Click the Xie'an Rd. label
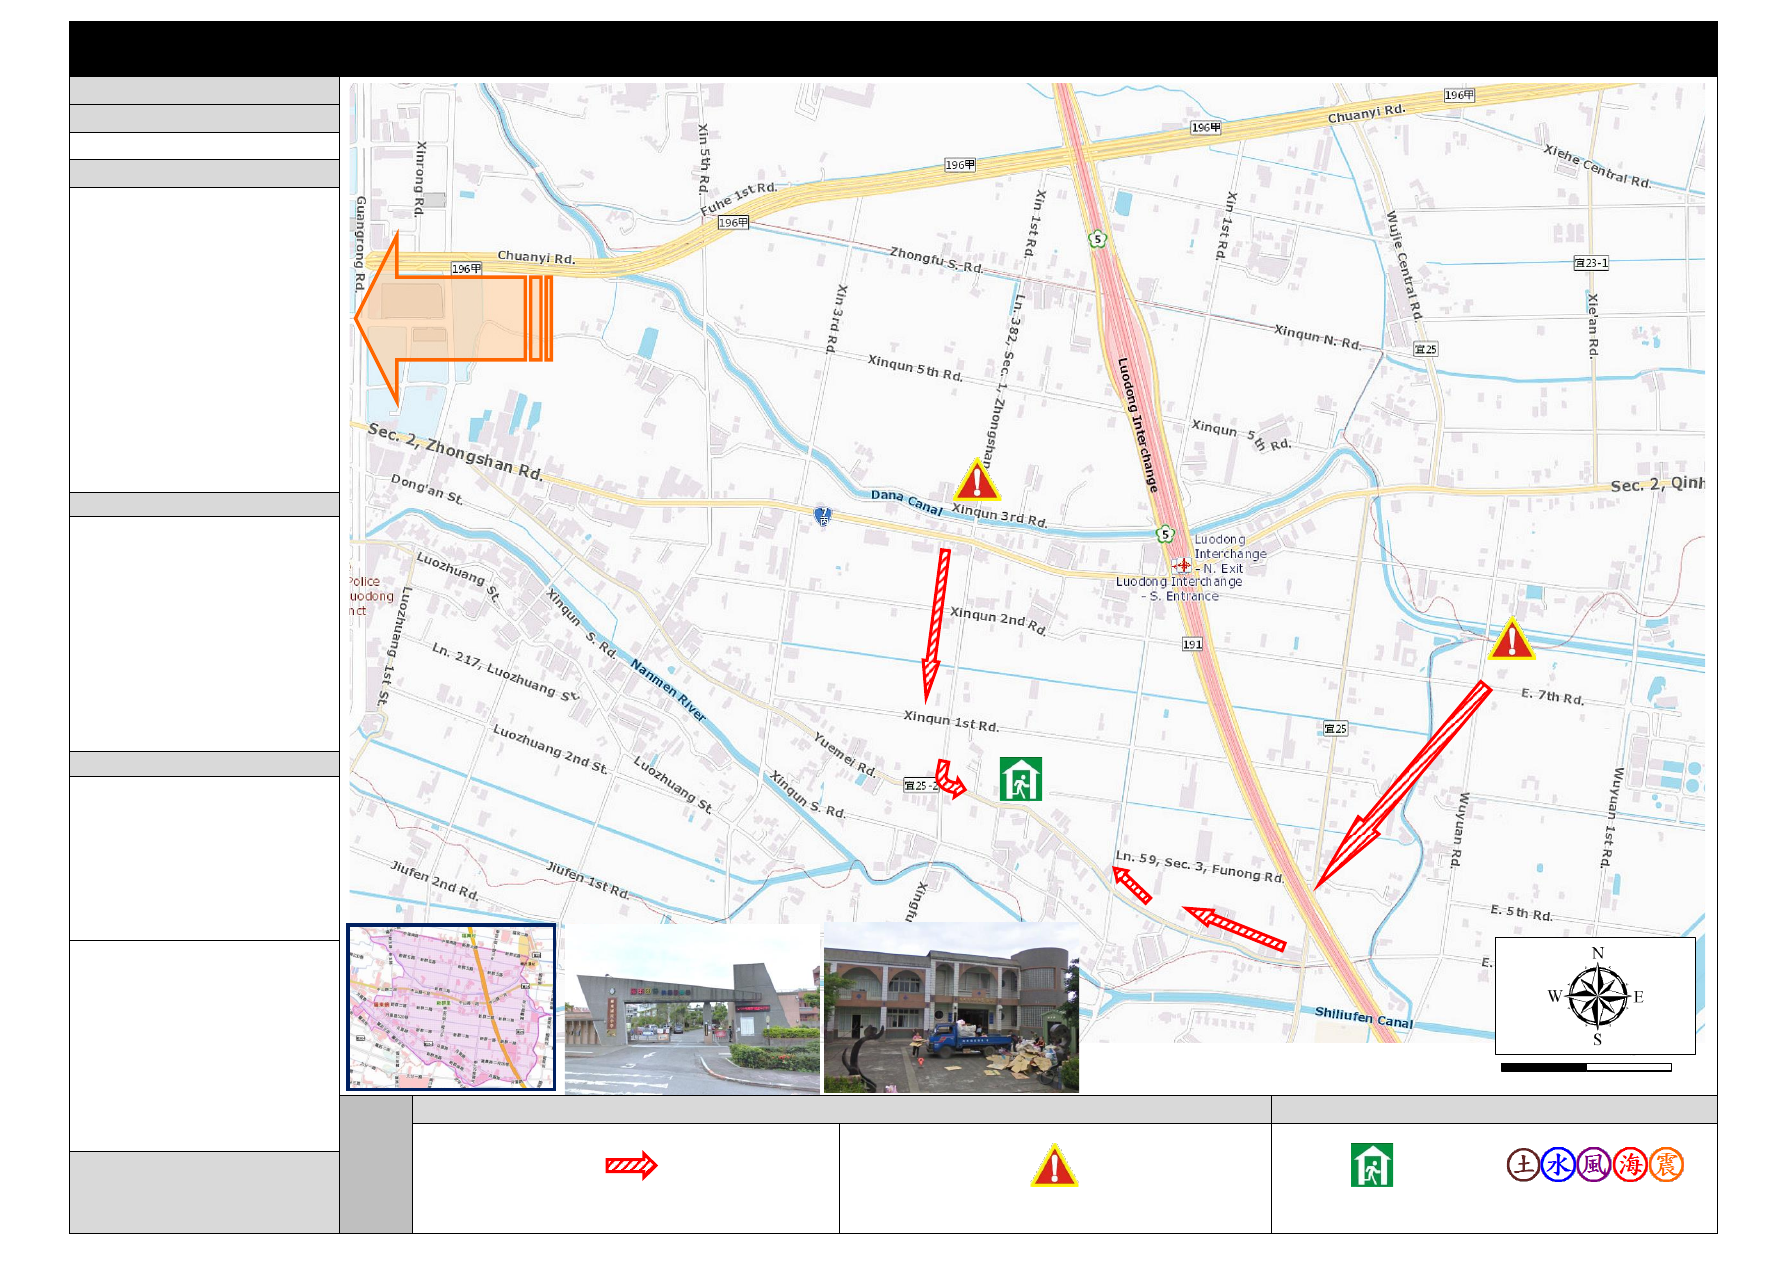This screenshot has width=1786, height=1263. point(1593,326)
